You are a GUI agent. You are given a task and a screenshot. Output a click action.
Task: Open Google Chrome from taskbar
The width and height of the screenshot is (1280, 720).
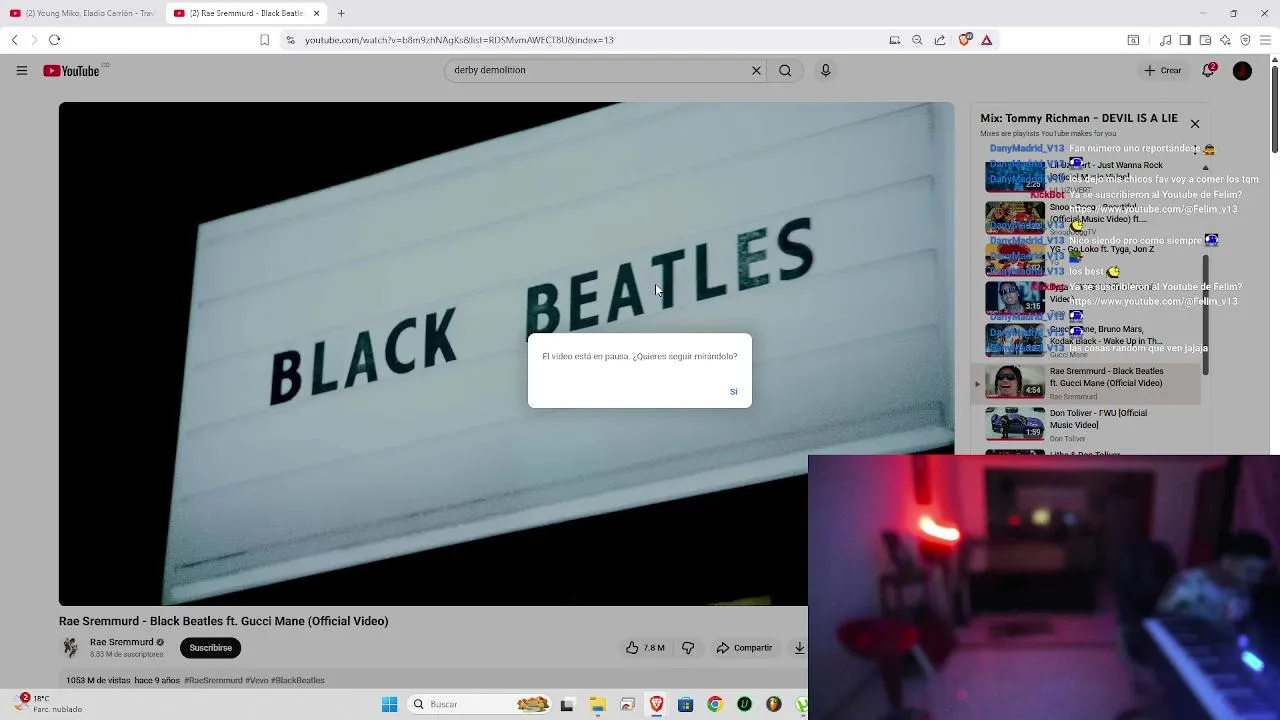pos(714,704)
